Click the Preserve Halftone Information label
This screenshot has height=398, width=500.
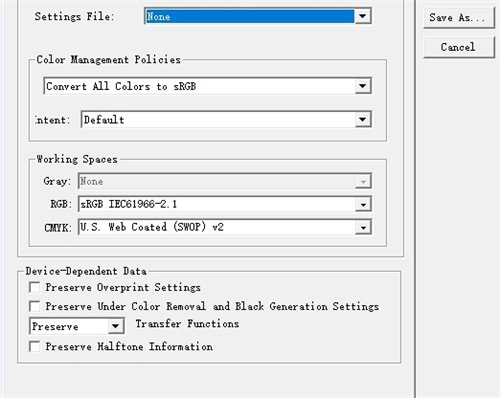click(x=129, y=347)
